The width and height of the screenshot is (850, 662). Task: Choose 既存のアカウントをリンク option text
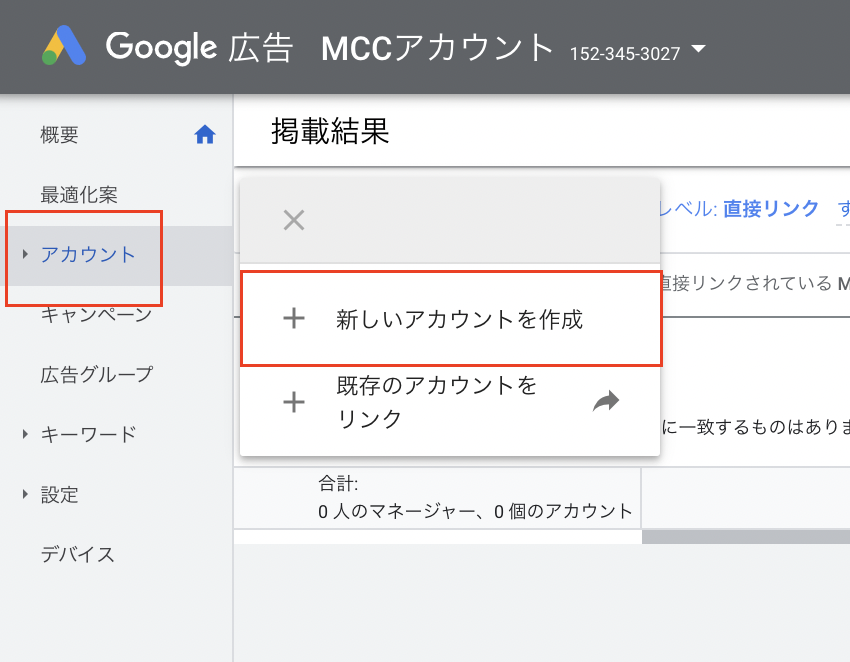[x=436, y=402]
